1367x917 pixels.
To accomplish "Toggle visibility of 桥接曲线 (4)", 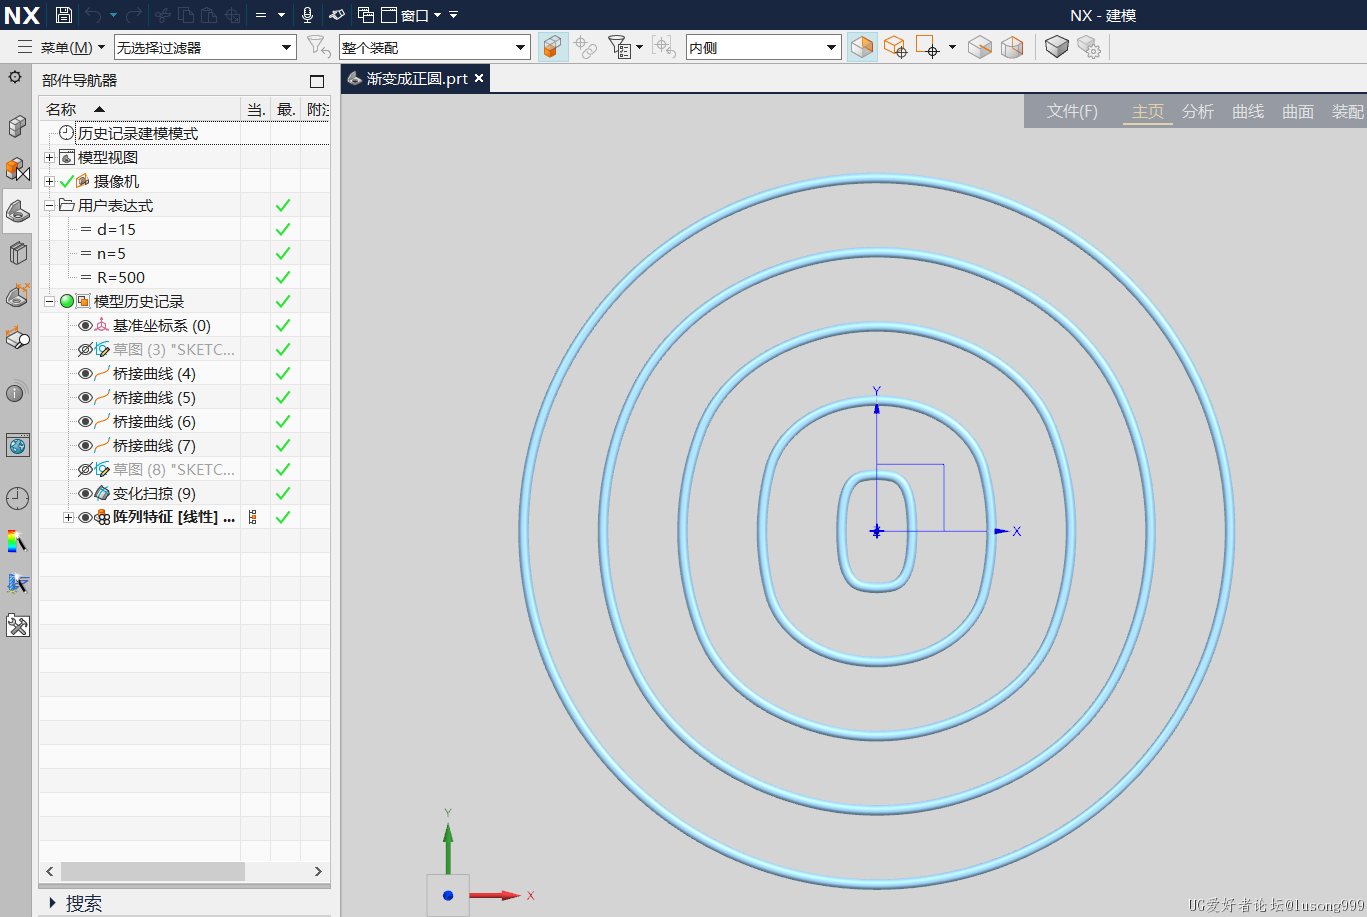I will [85, 373].
